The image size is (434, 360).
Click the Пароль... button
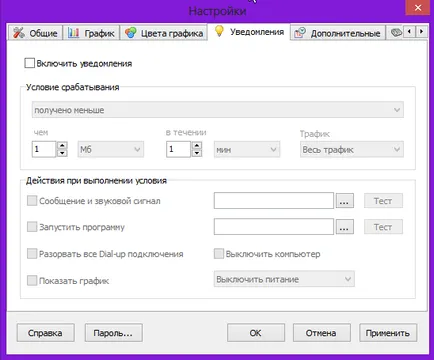[113, 333]
